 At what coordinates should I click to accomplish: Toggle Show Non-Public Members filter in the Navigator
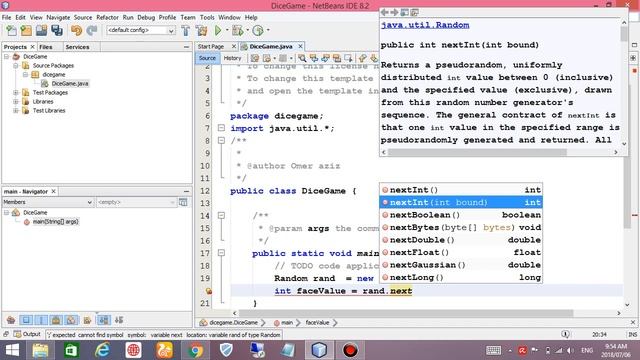click(56, 320)
